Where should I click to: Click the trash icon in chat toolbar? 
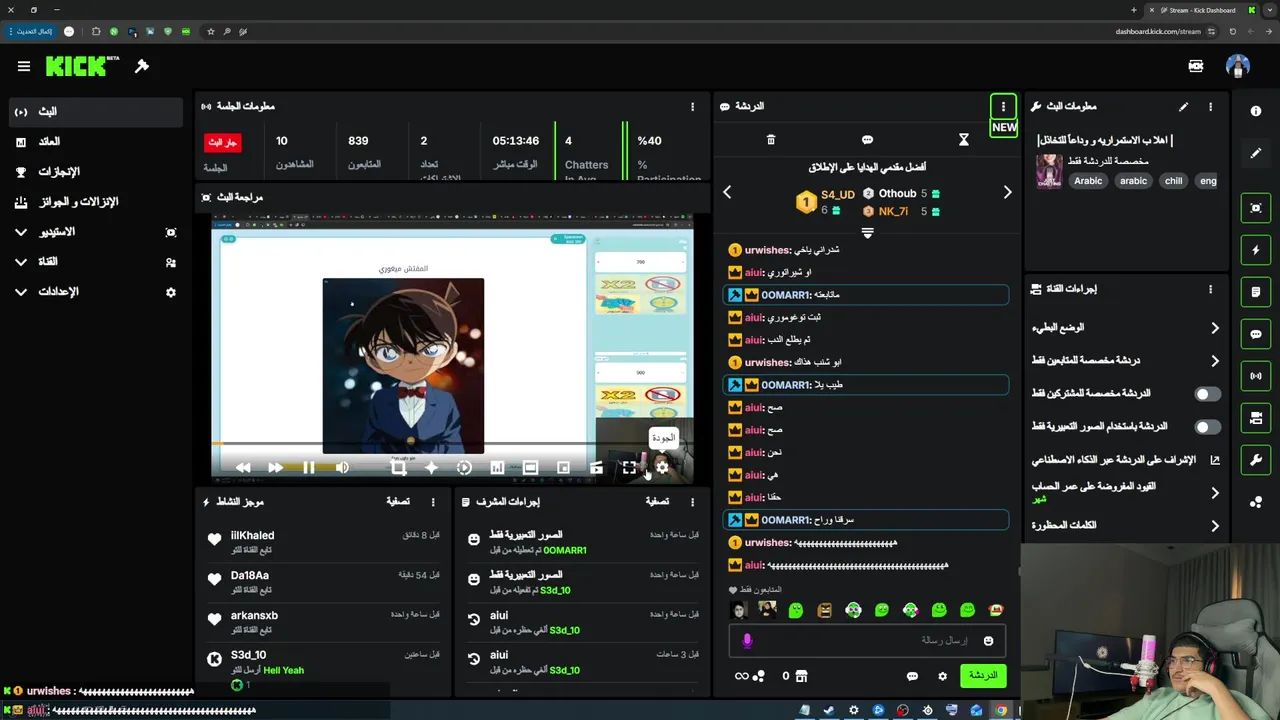[x=771, y=140]
